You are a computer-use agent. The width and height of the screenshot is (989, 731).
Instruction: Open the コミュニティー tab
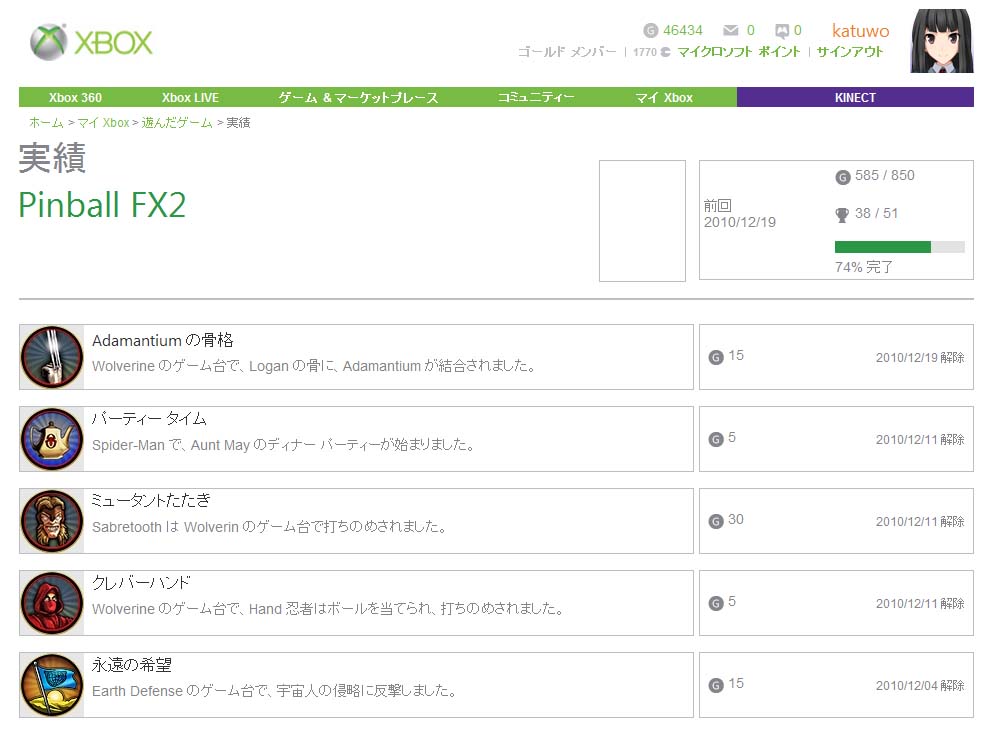tap(536, 98)
